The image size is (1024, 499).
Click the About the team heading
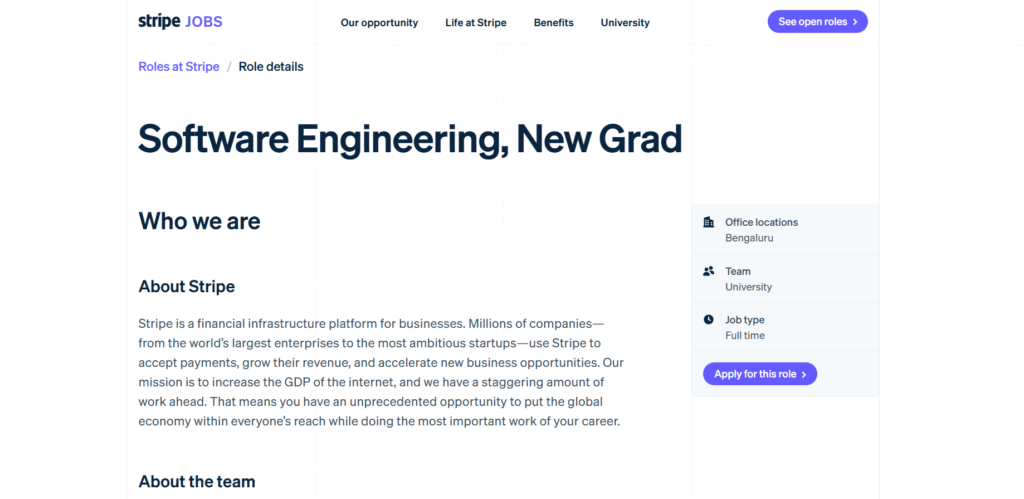(x=197, y=481)
